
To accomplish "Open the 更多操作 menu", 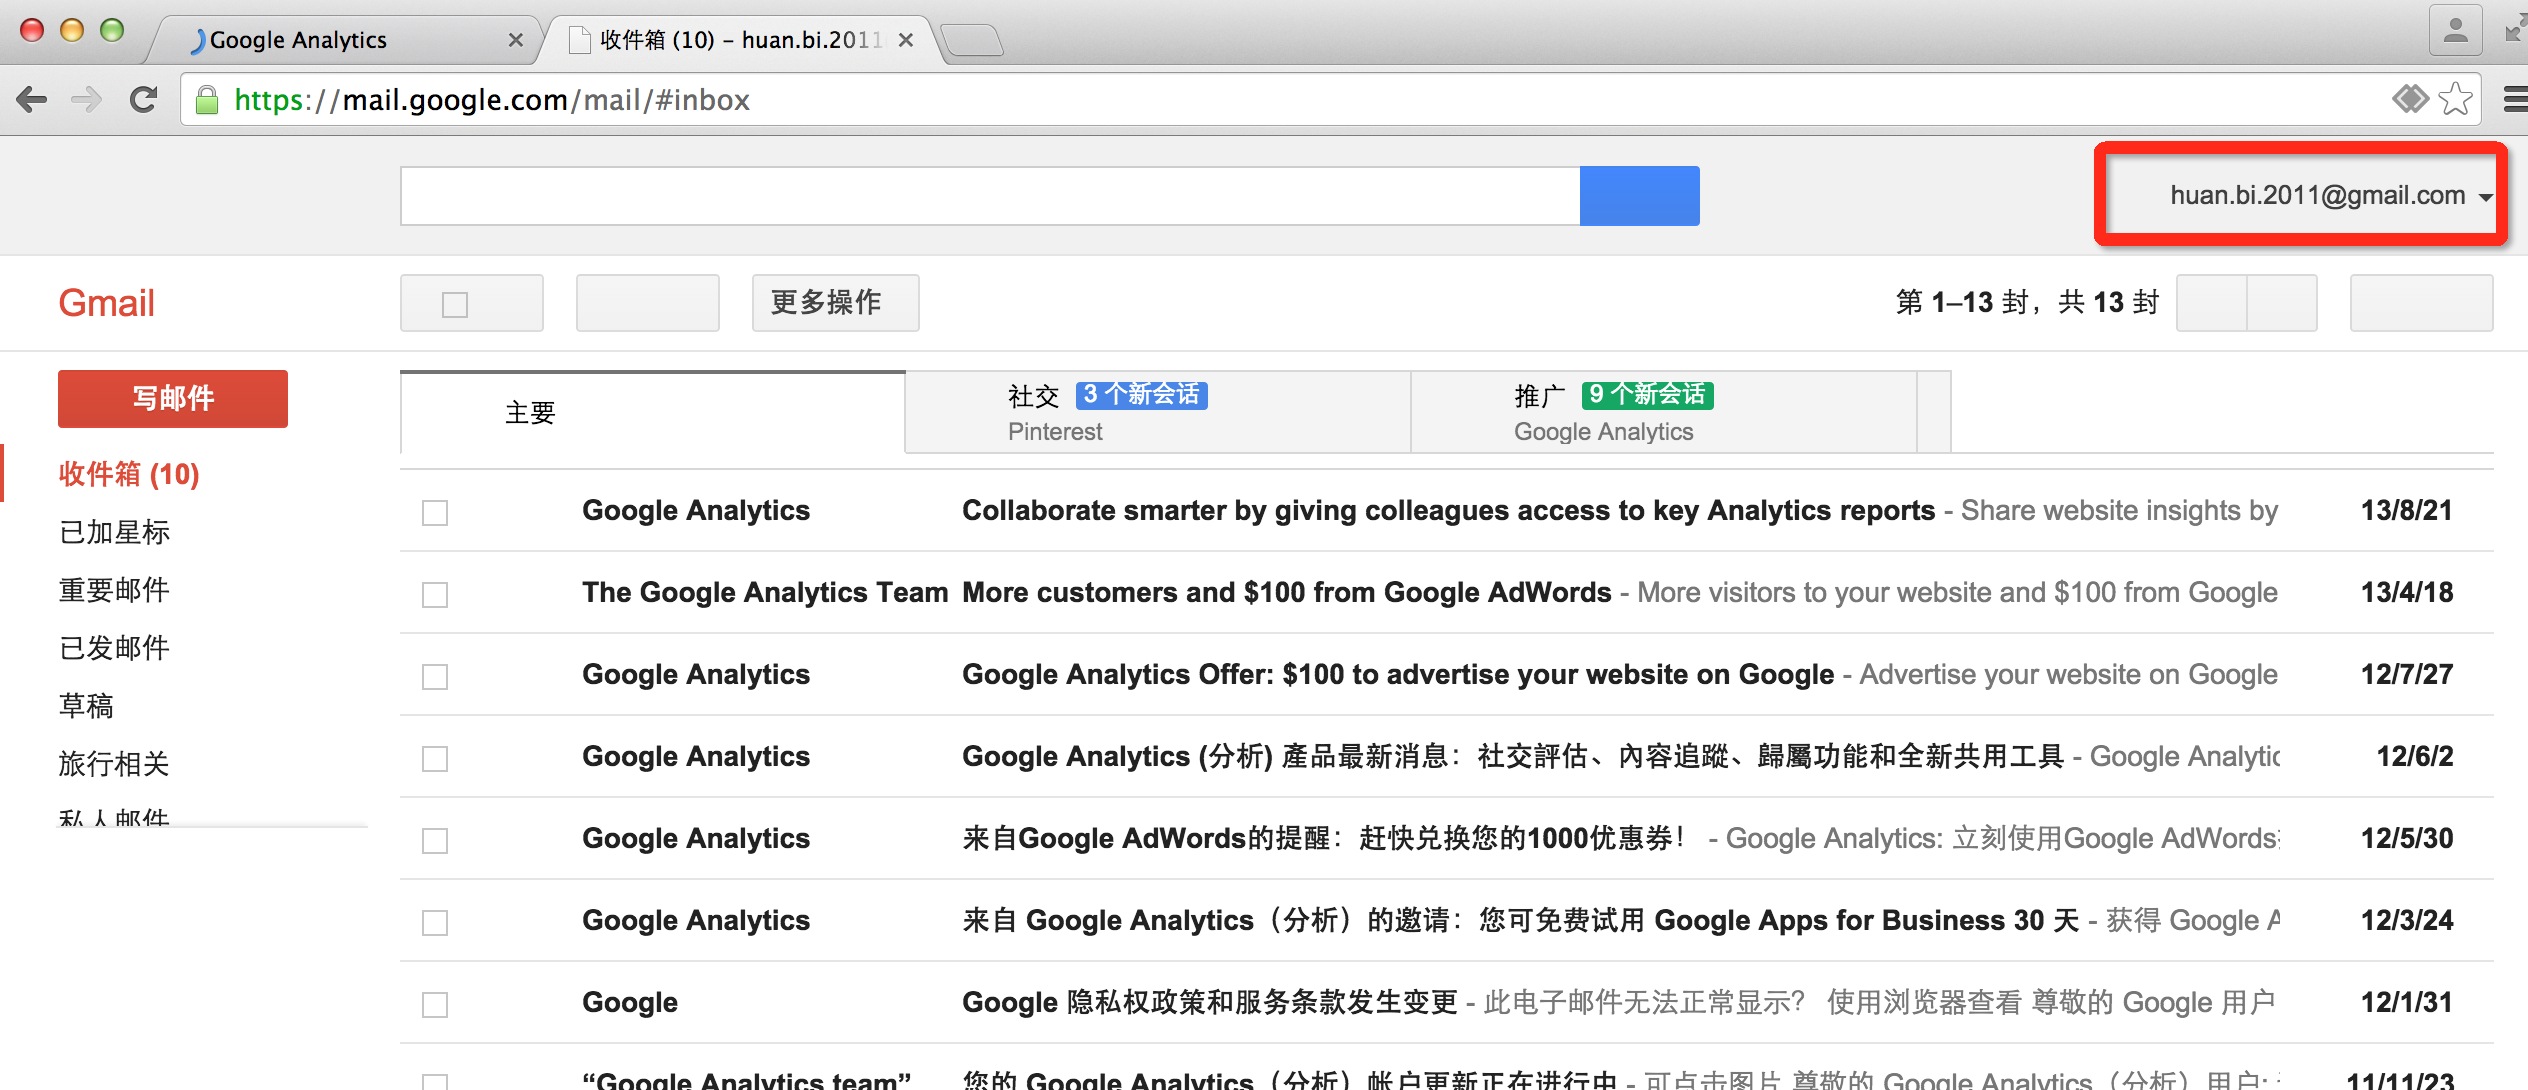I will click(x=835, y=303).
